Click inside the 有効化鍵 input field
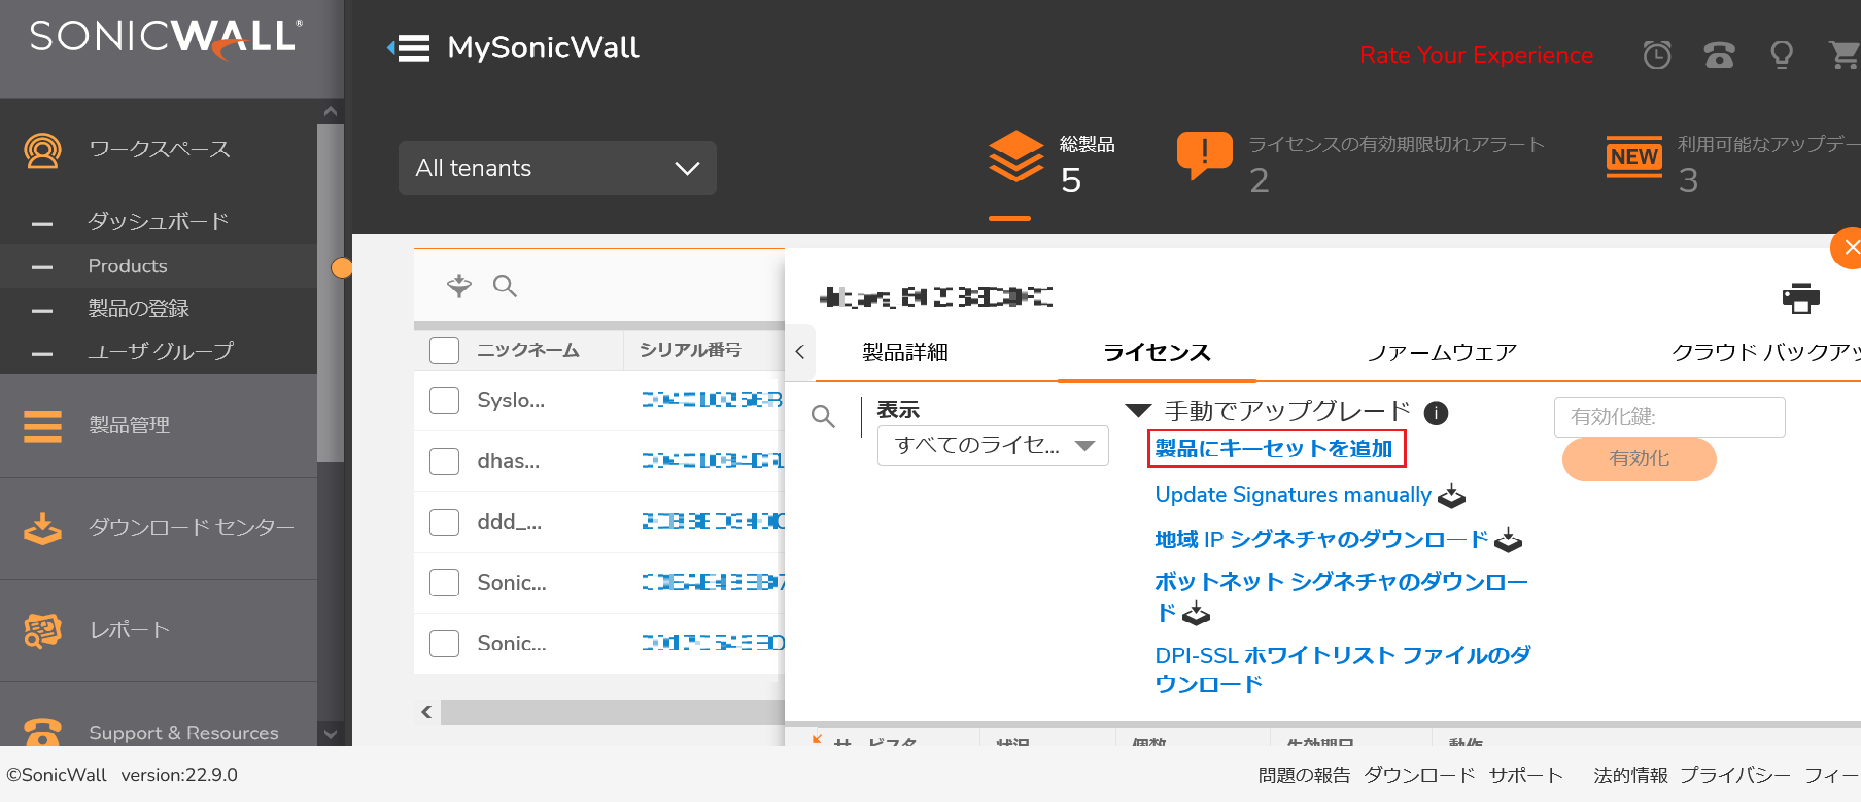1861x802 pixels. tap(1669, 417)
